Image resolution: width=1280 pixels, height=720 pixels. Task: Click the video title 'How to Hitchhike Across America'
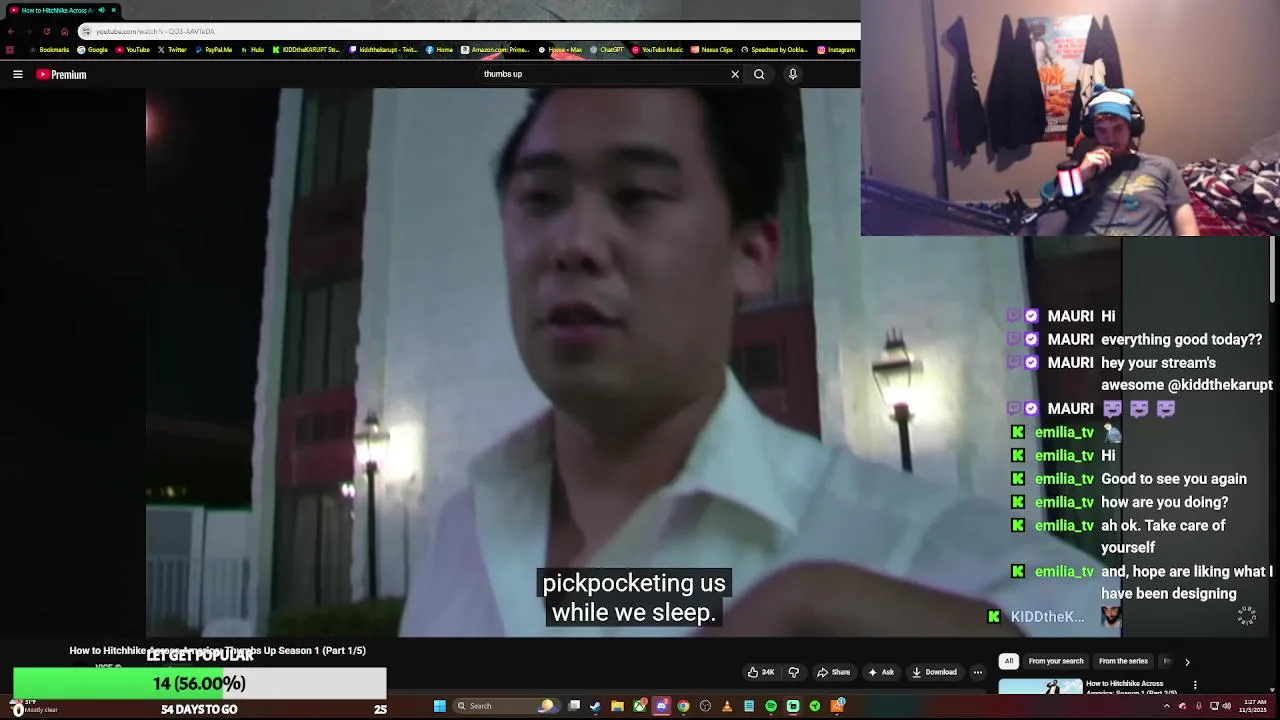217,650
